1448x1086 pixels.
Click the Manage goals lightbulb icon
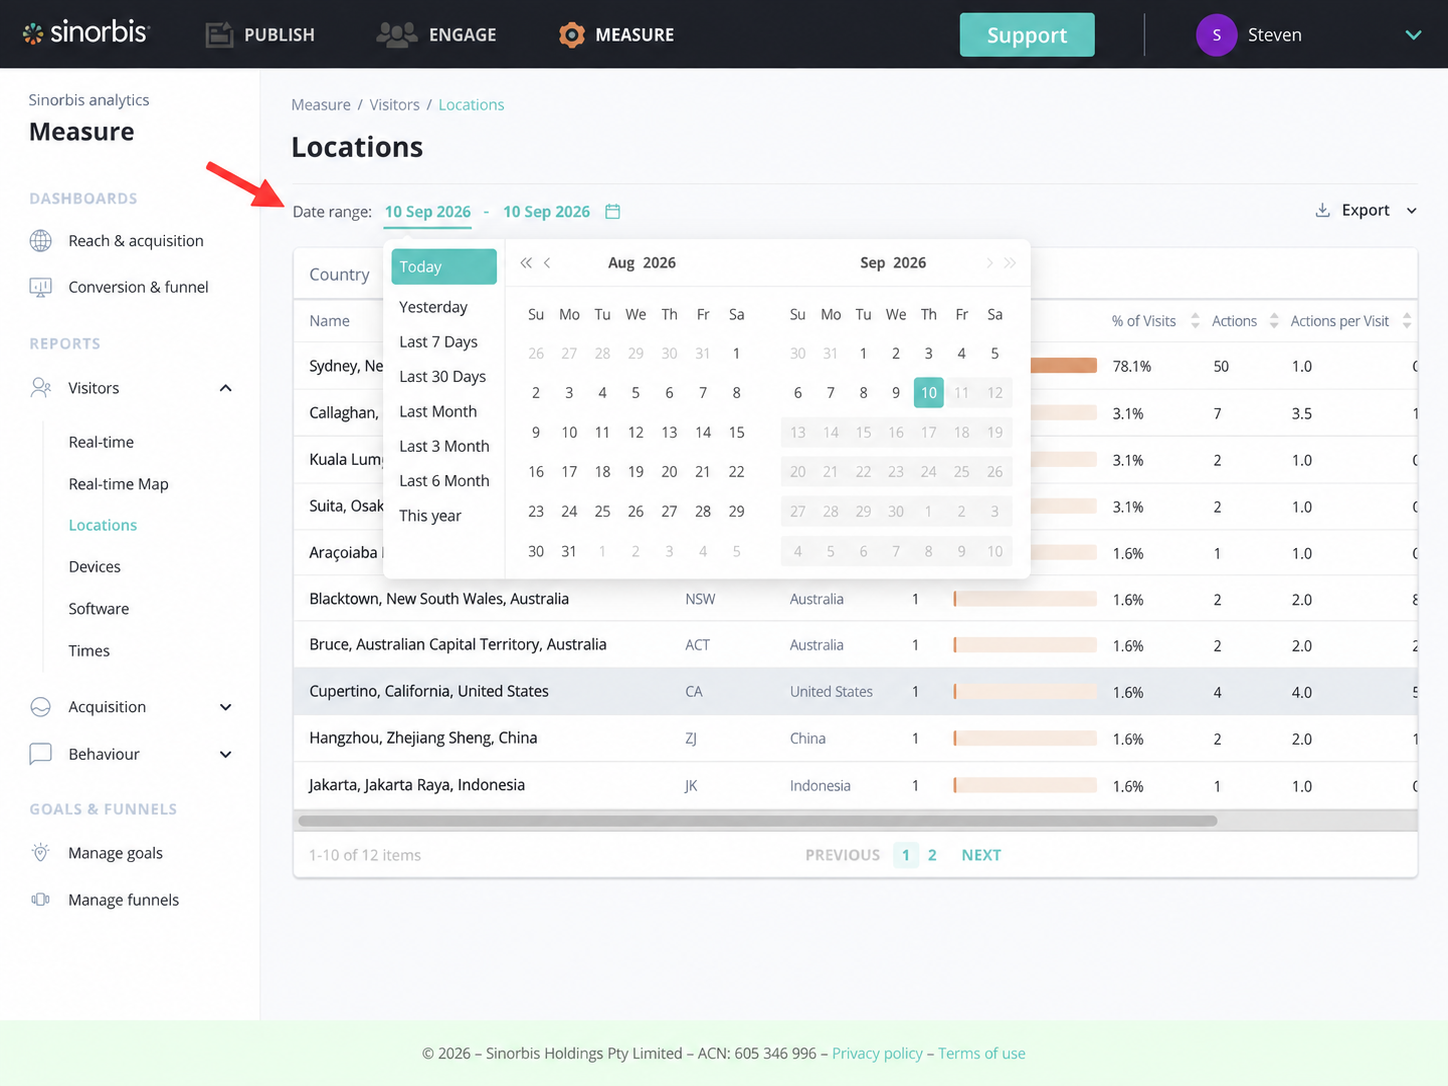click(41, 853)
